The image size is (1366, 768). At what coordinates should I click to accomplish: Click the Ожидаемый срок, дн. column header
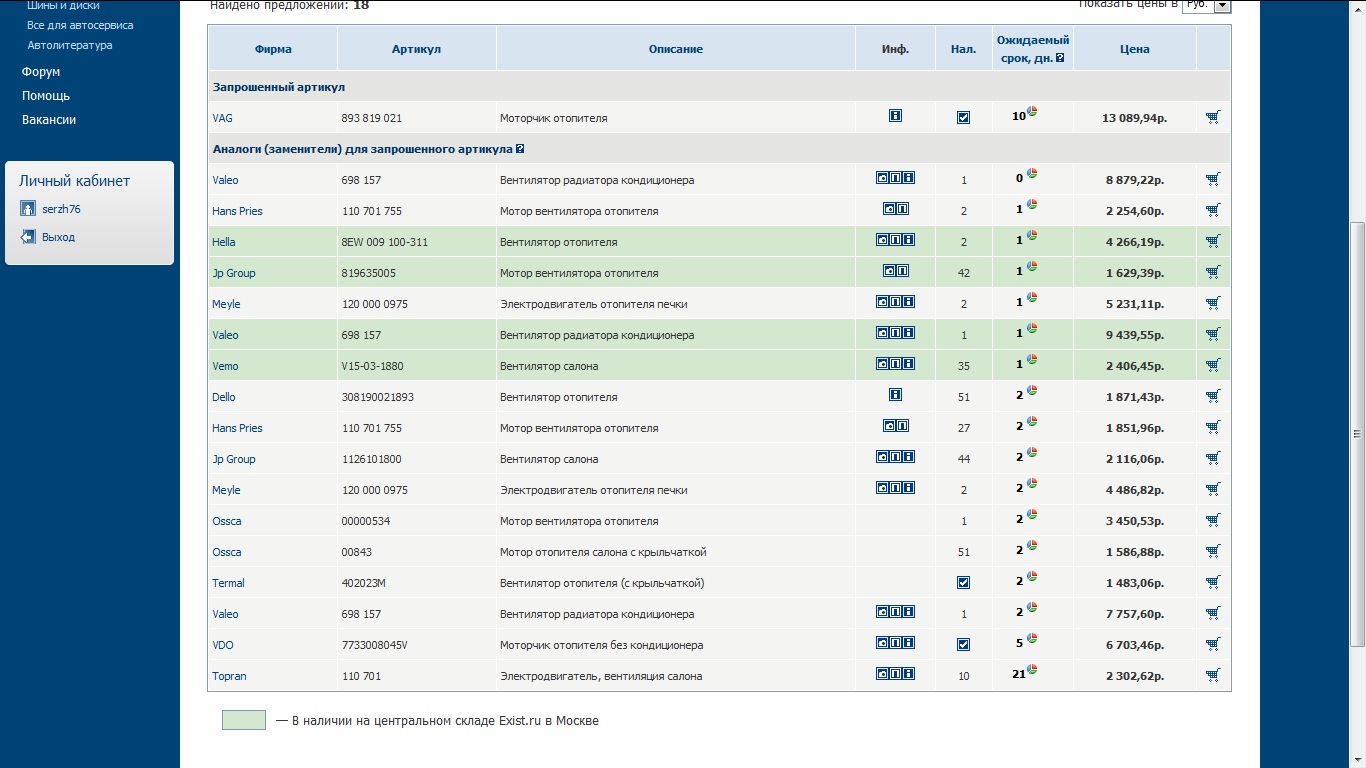click(1033, 49)
